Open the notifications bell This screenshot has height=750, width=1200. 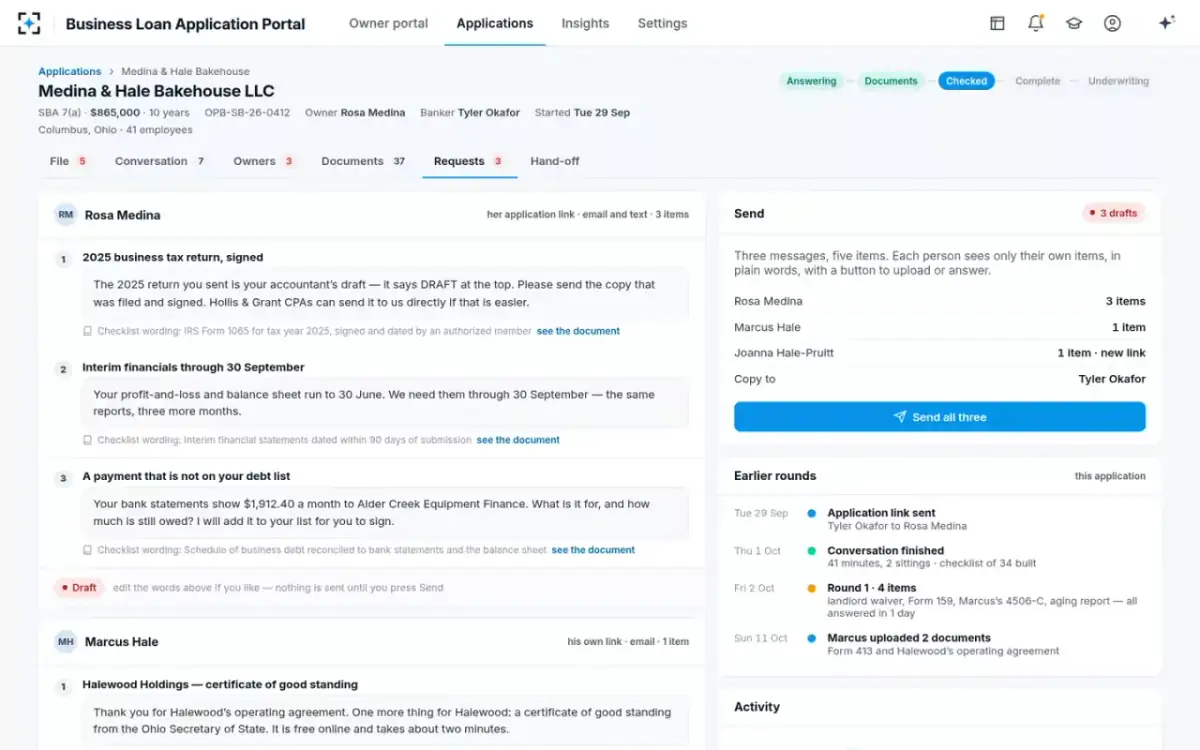tap(1036, 23)
